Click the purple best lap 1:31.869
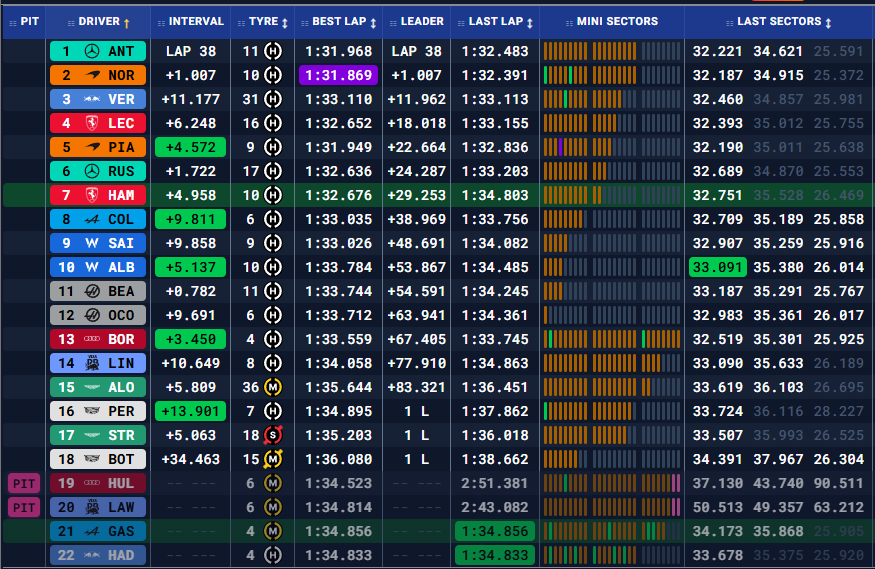 pos(339,75)
